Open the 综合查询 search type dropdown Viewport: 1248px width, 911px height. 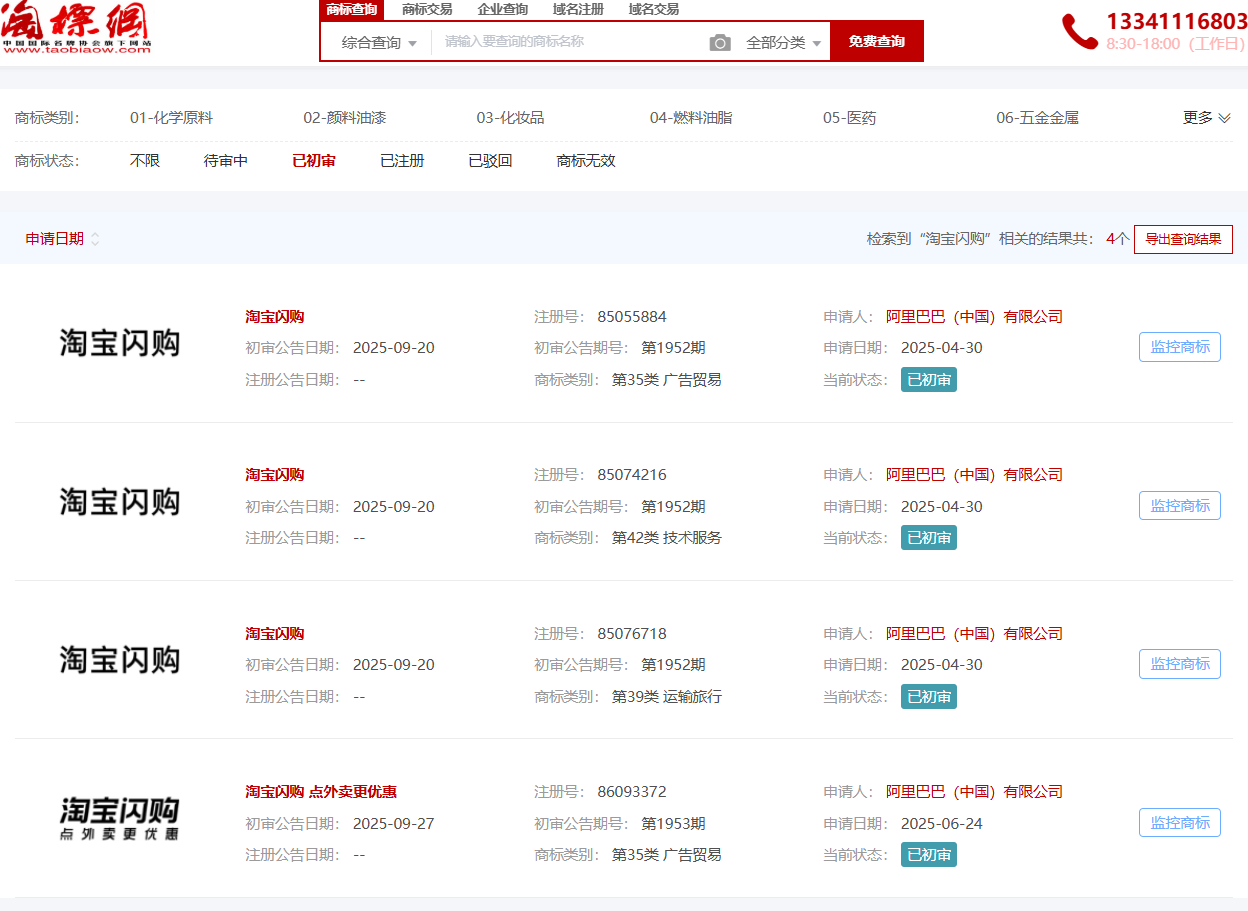tap(379, 43)
